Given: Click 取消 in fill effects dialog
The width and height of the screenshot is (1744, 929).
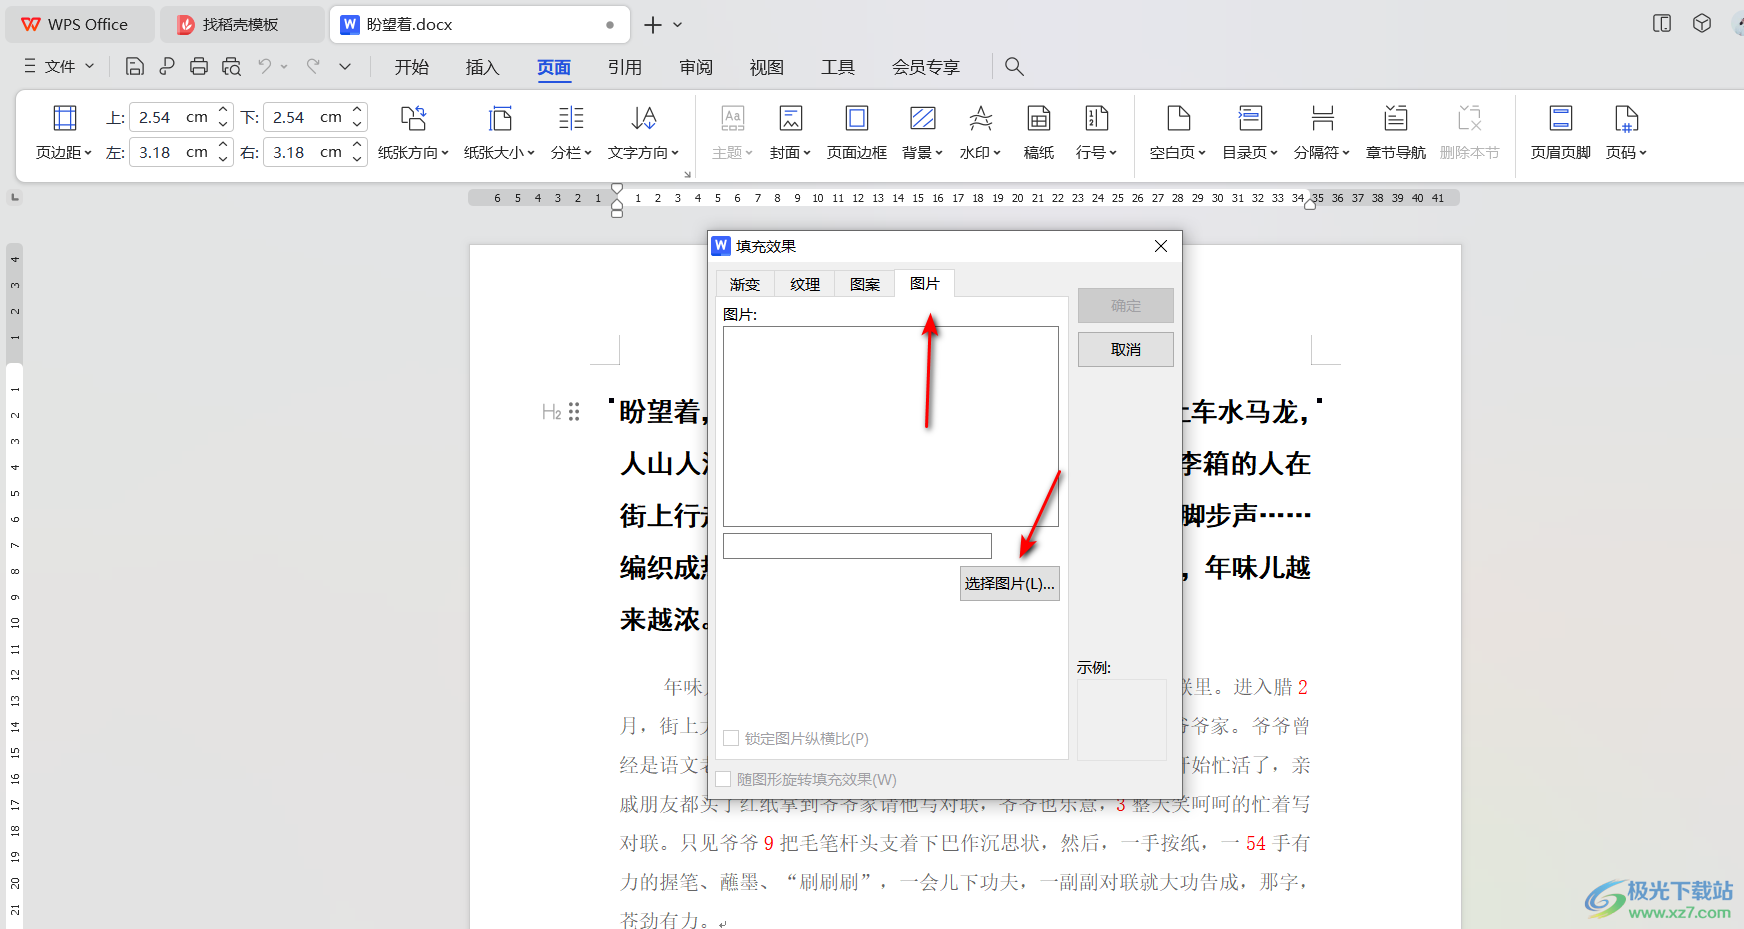Looking at the screenshot, I should (x=1125, y=349).
